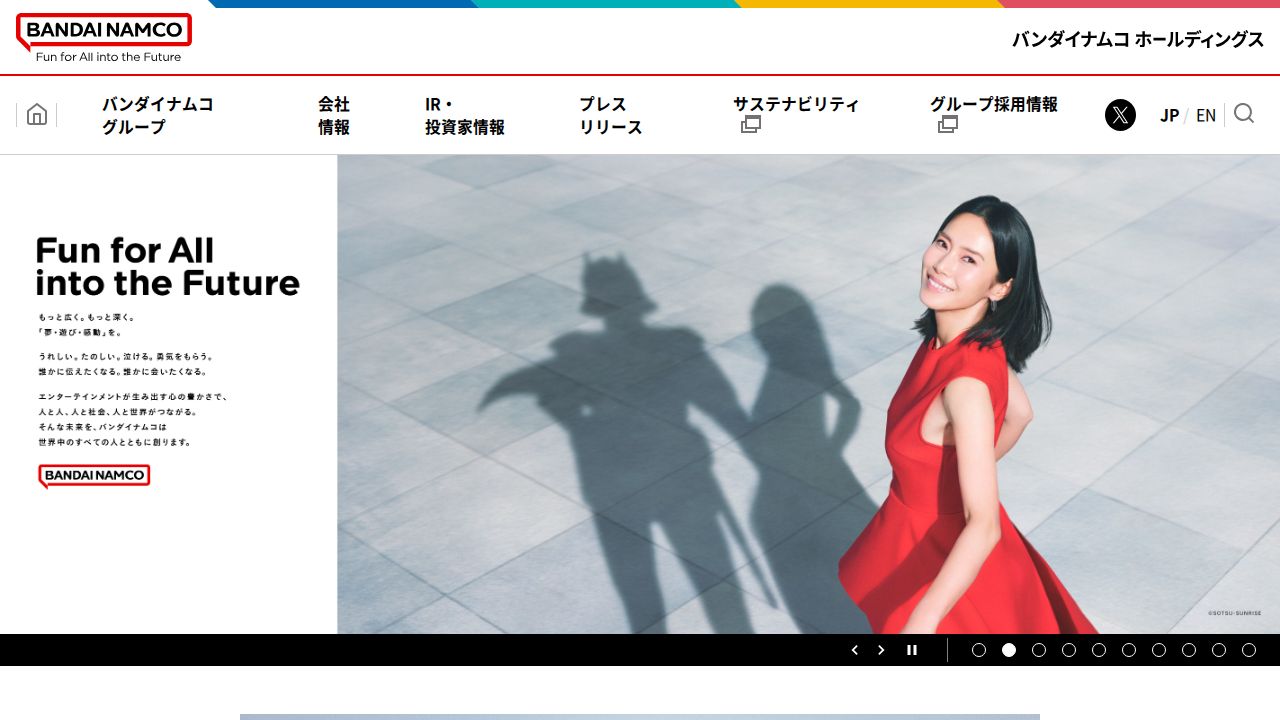Select second (active) slide indicator dot
The width and height of the screenshot is (1280, 720).
click(x=1009, y=650)
